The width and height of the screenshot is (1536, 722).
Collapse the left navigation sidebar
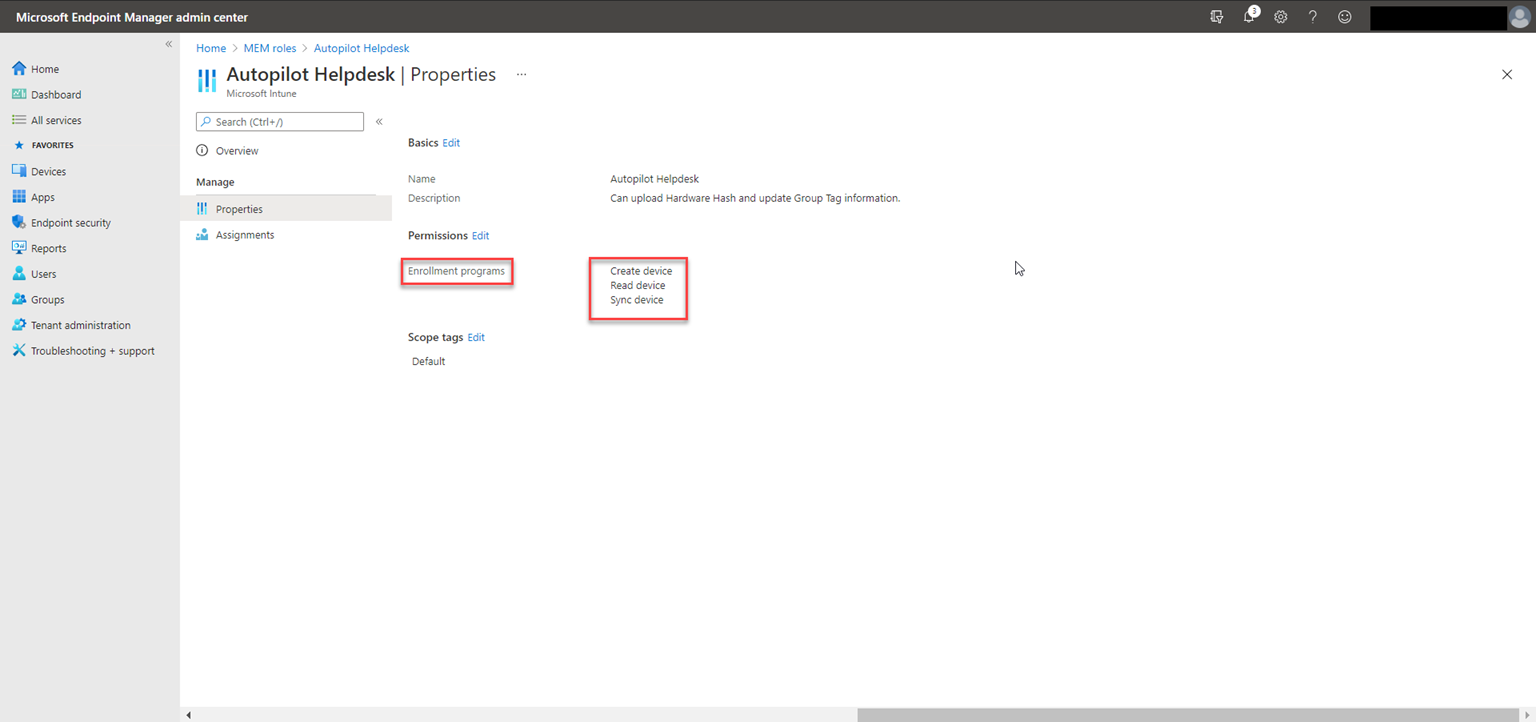coord(168,45)
